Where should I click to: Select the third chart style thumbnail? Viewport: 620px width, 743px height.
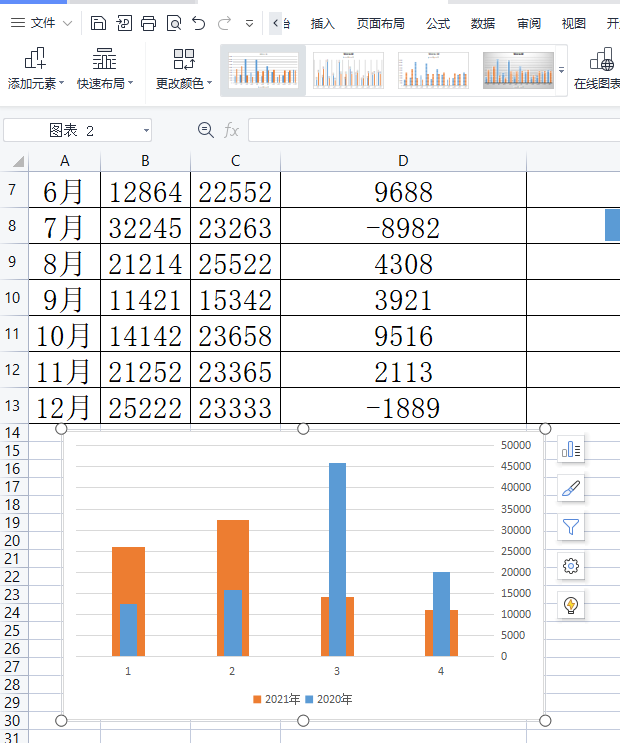tap(433, 71)
